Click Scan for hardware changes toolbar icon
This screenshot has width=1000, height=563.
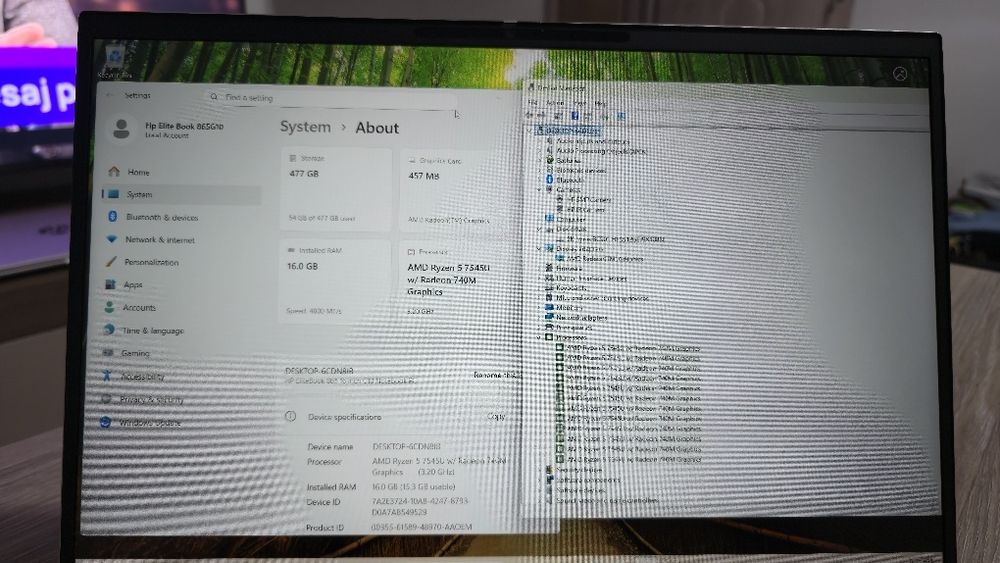point(621,116)
